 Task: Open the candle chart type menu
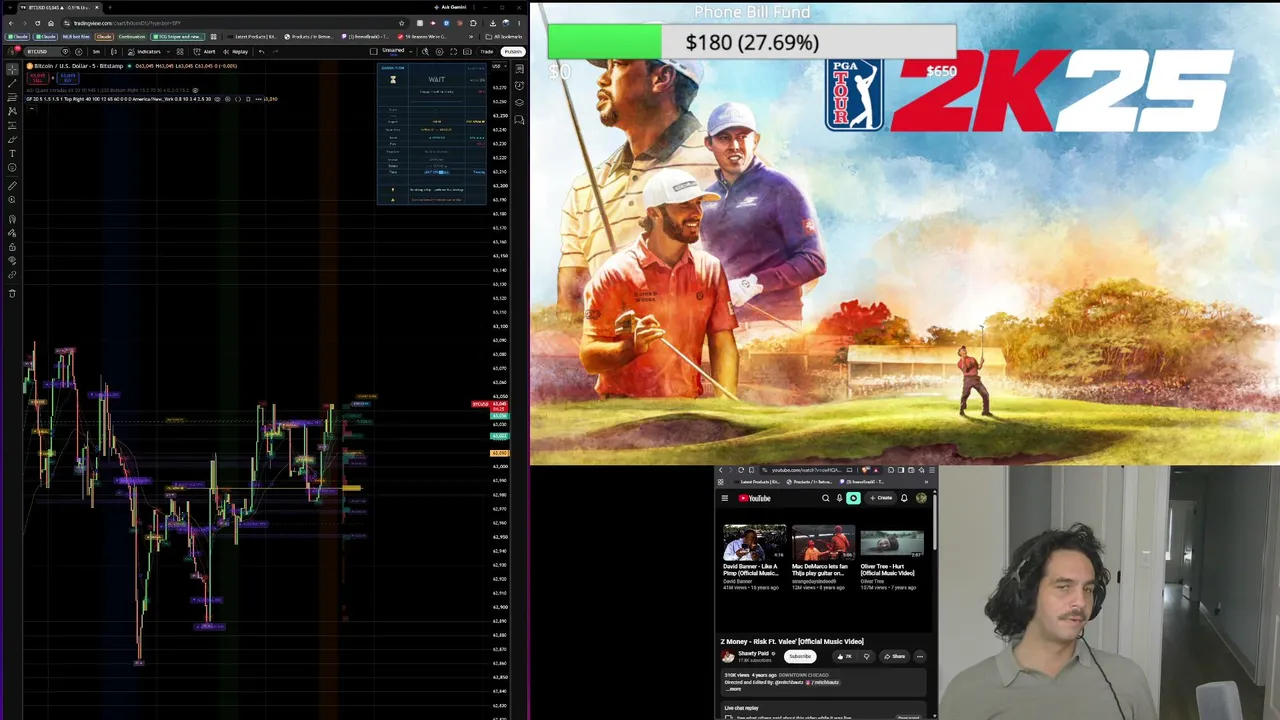coord(113,51)
